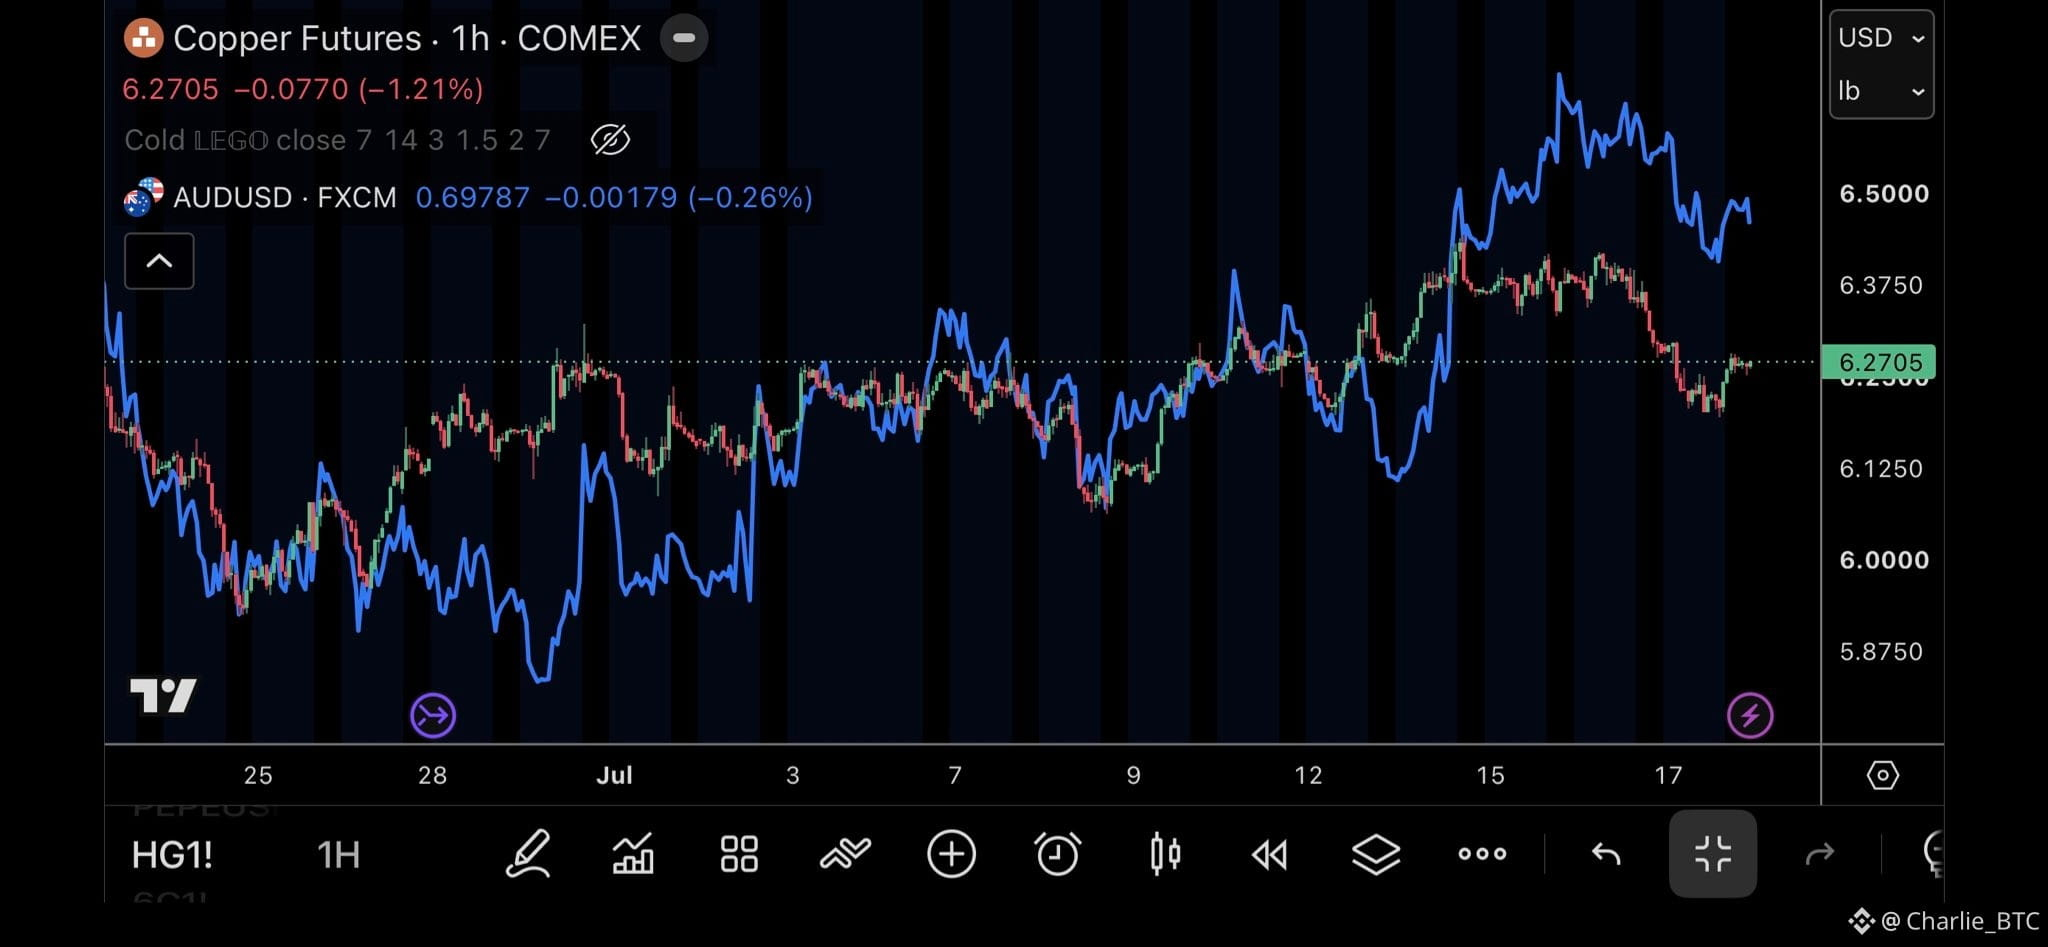Exit fullscreen with the collapse arrows icon

1713,854
